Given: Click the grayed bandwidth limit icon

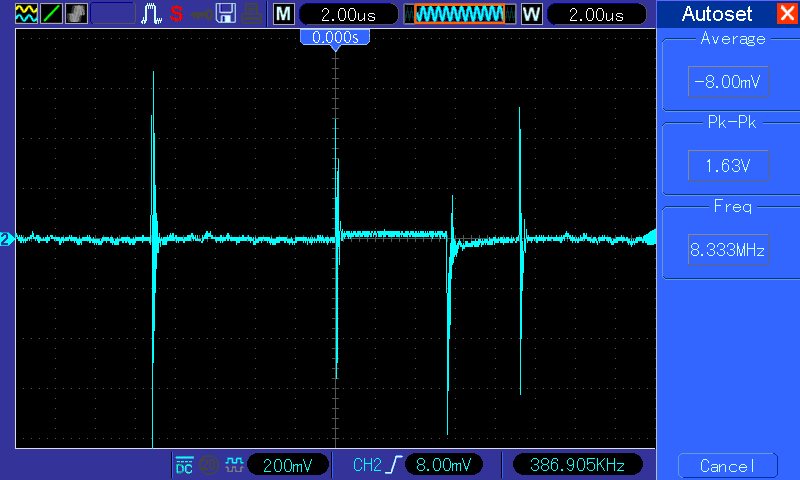Looking at the screenshot, I should (x=209, y=465).
